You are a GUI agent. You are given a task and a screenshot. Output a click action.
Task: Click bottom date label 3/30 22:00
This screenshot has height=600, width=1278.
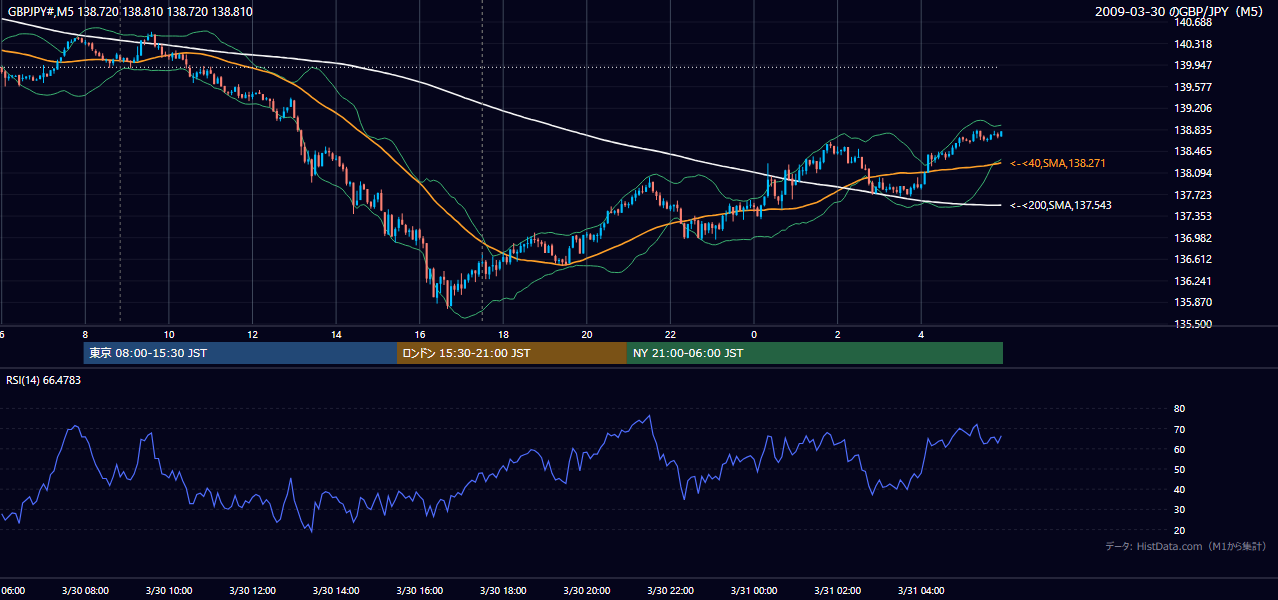click(670, 590)
